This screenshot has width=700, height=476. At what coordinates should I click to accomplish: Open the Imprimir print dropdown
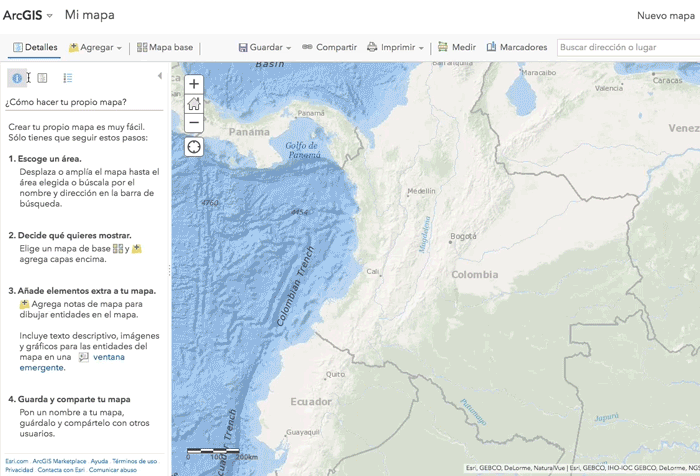click(396, 47)
